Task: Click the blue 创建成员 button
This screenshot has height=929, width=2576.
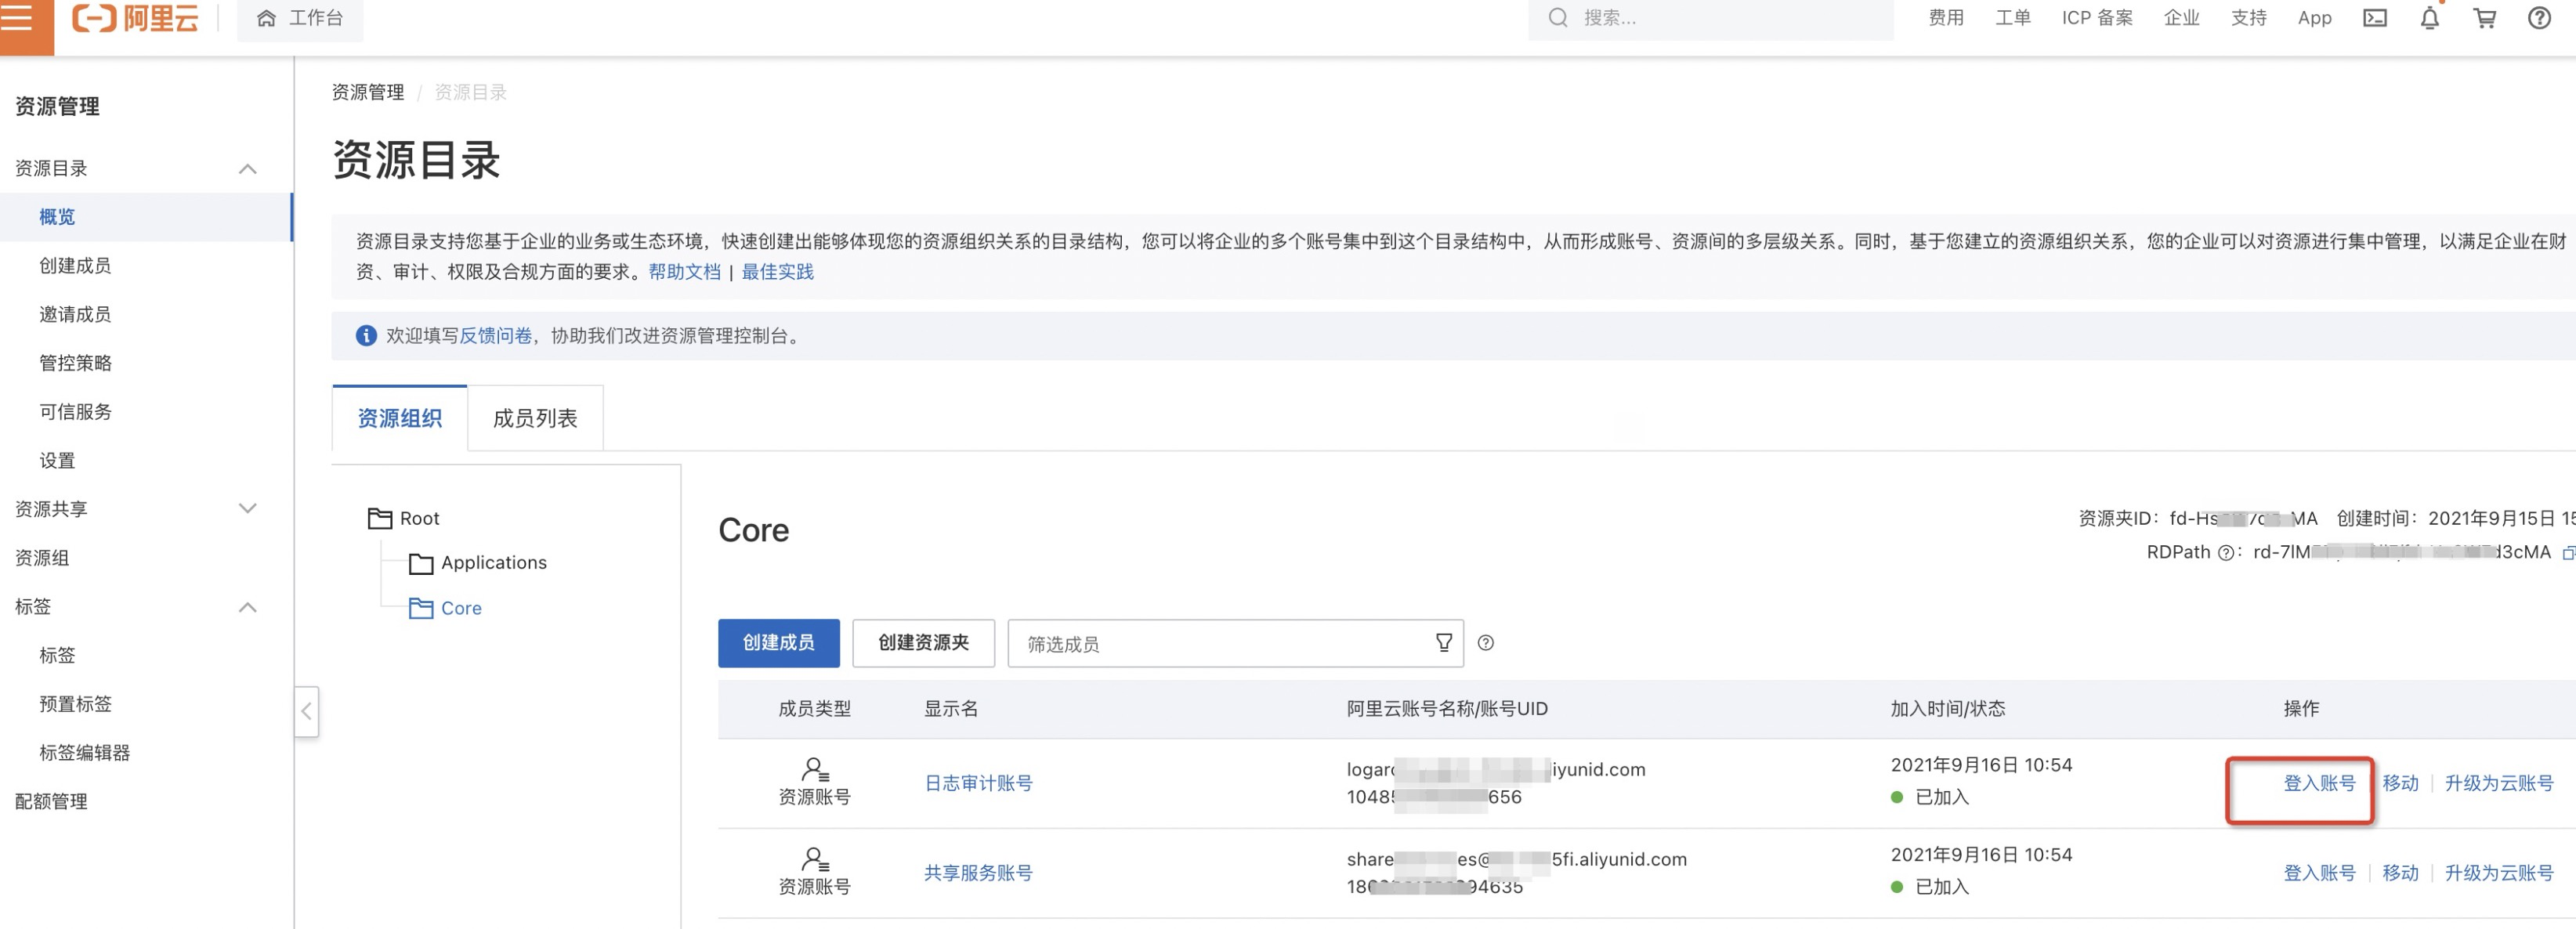Action: [778, 643]
